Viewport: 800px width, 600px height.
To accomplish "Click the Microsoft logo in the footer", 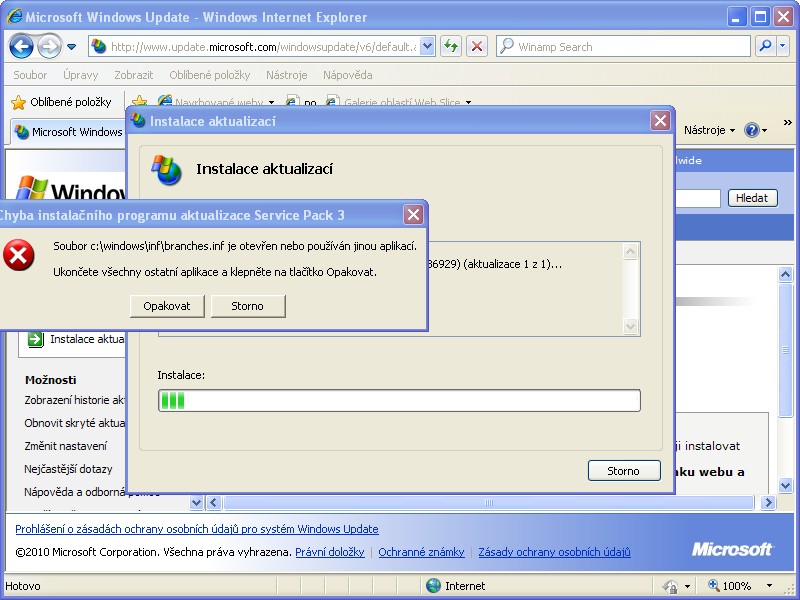I will (732, 549).
